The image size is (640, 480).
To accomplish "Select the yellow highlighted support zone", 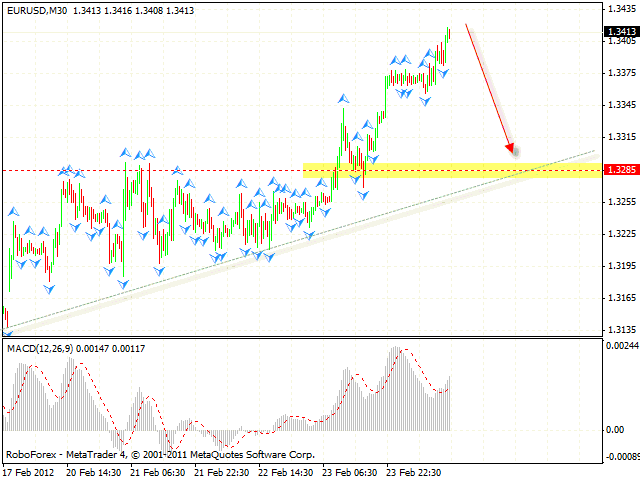I will click(450, 170).
